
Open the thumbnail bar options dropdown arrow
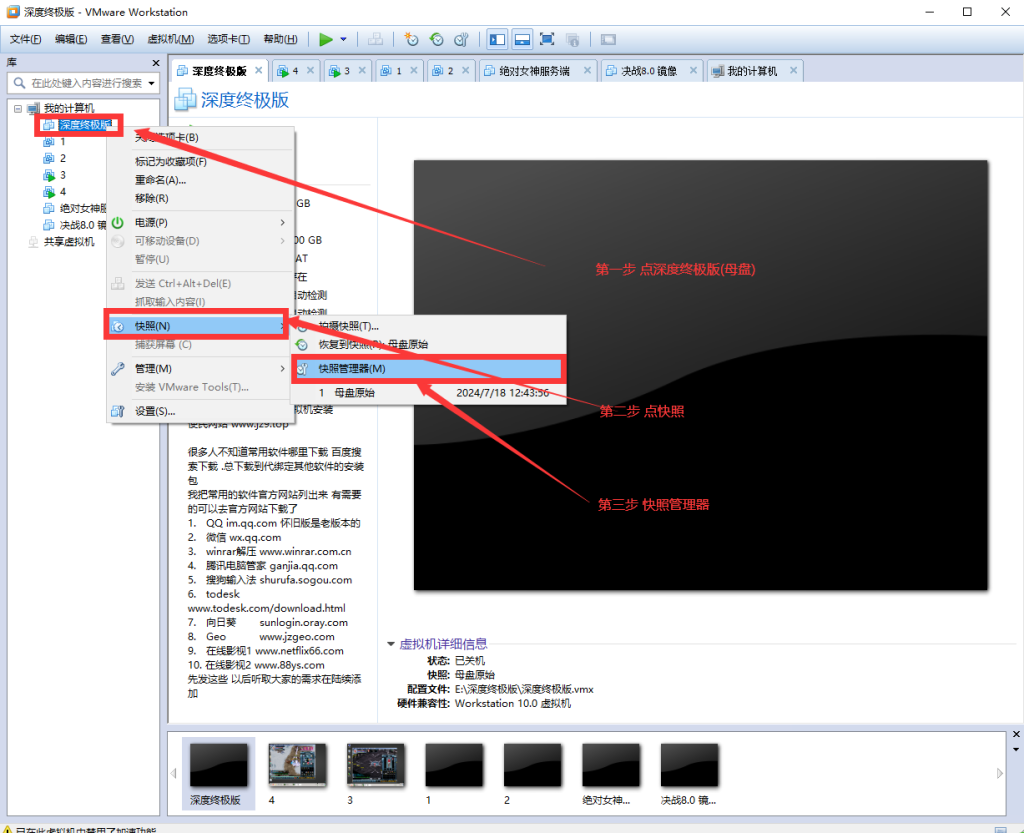click(x=1016, y=749)
